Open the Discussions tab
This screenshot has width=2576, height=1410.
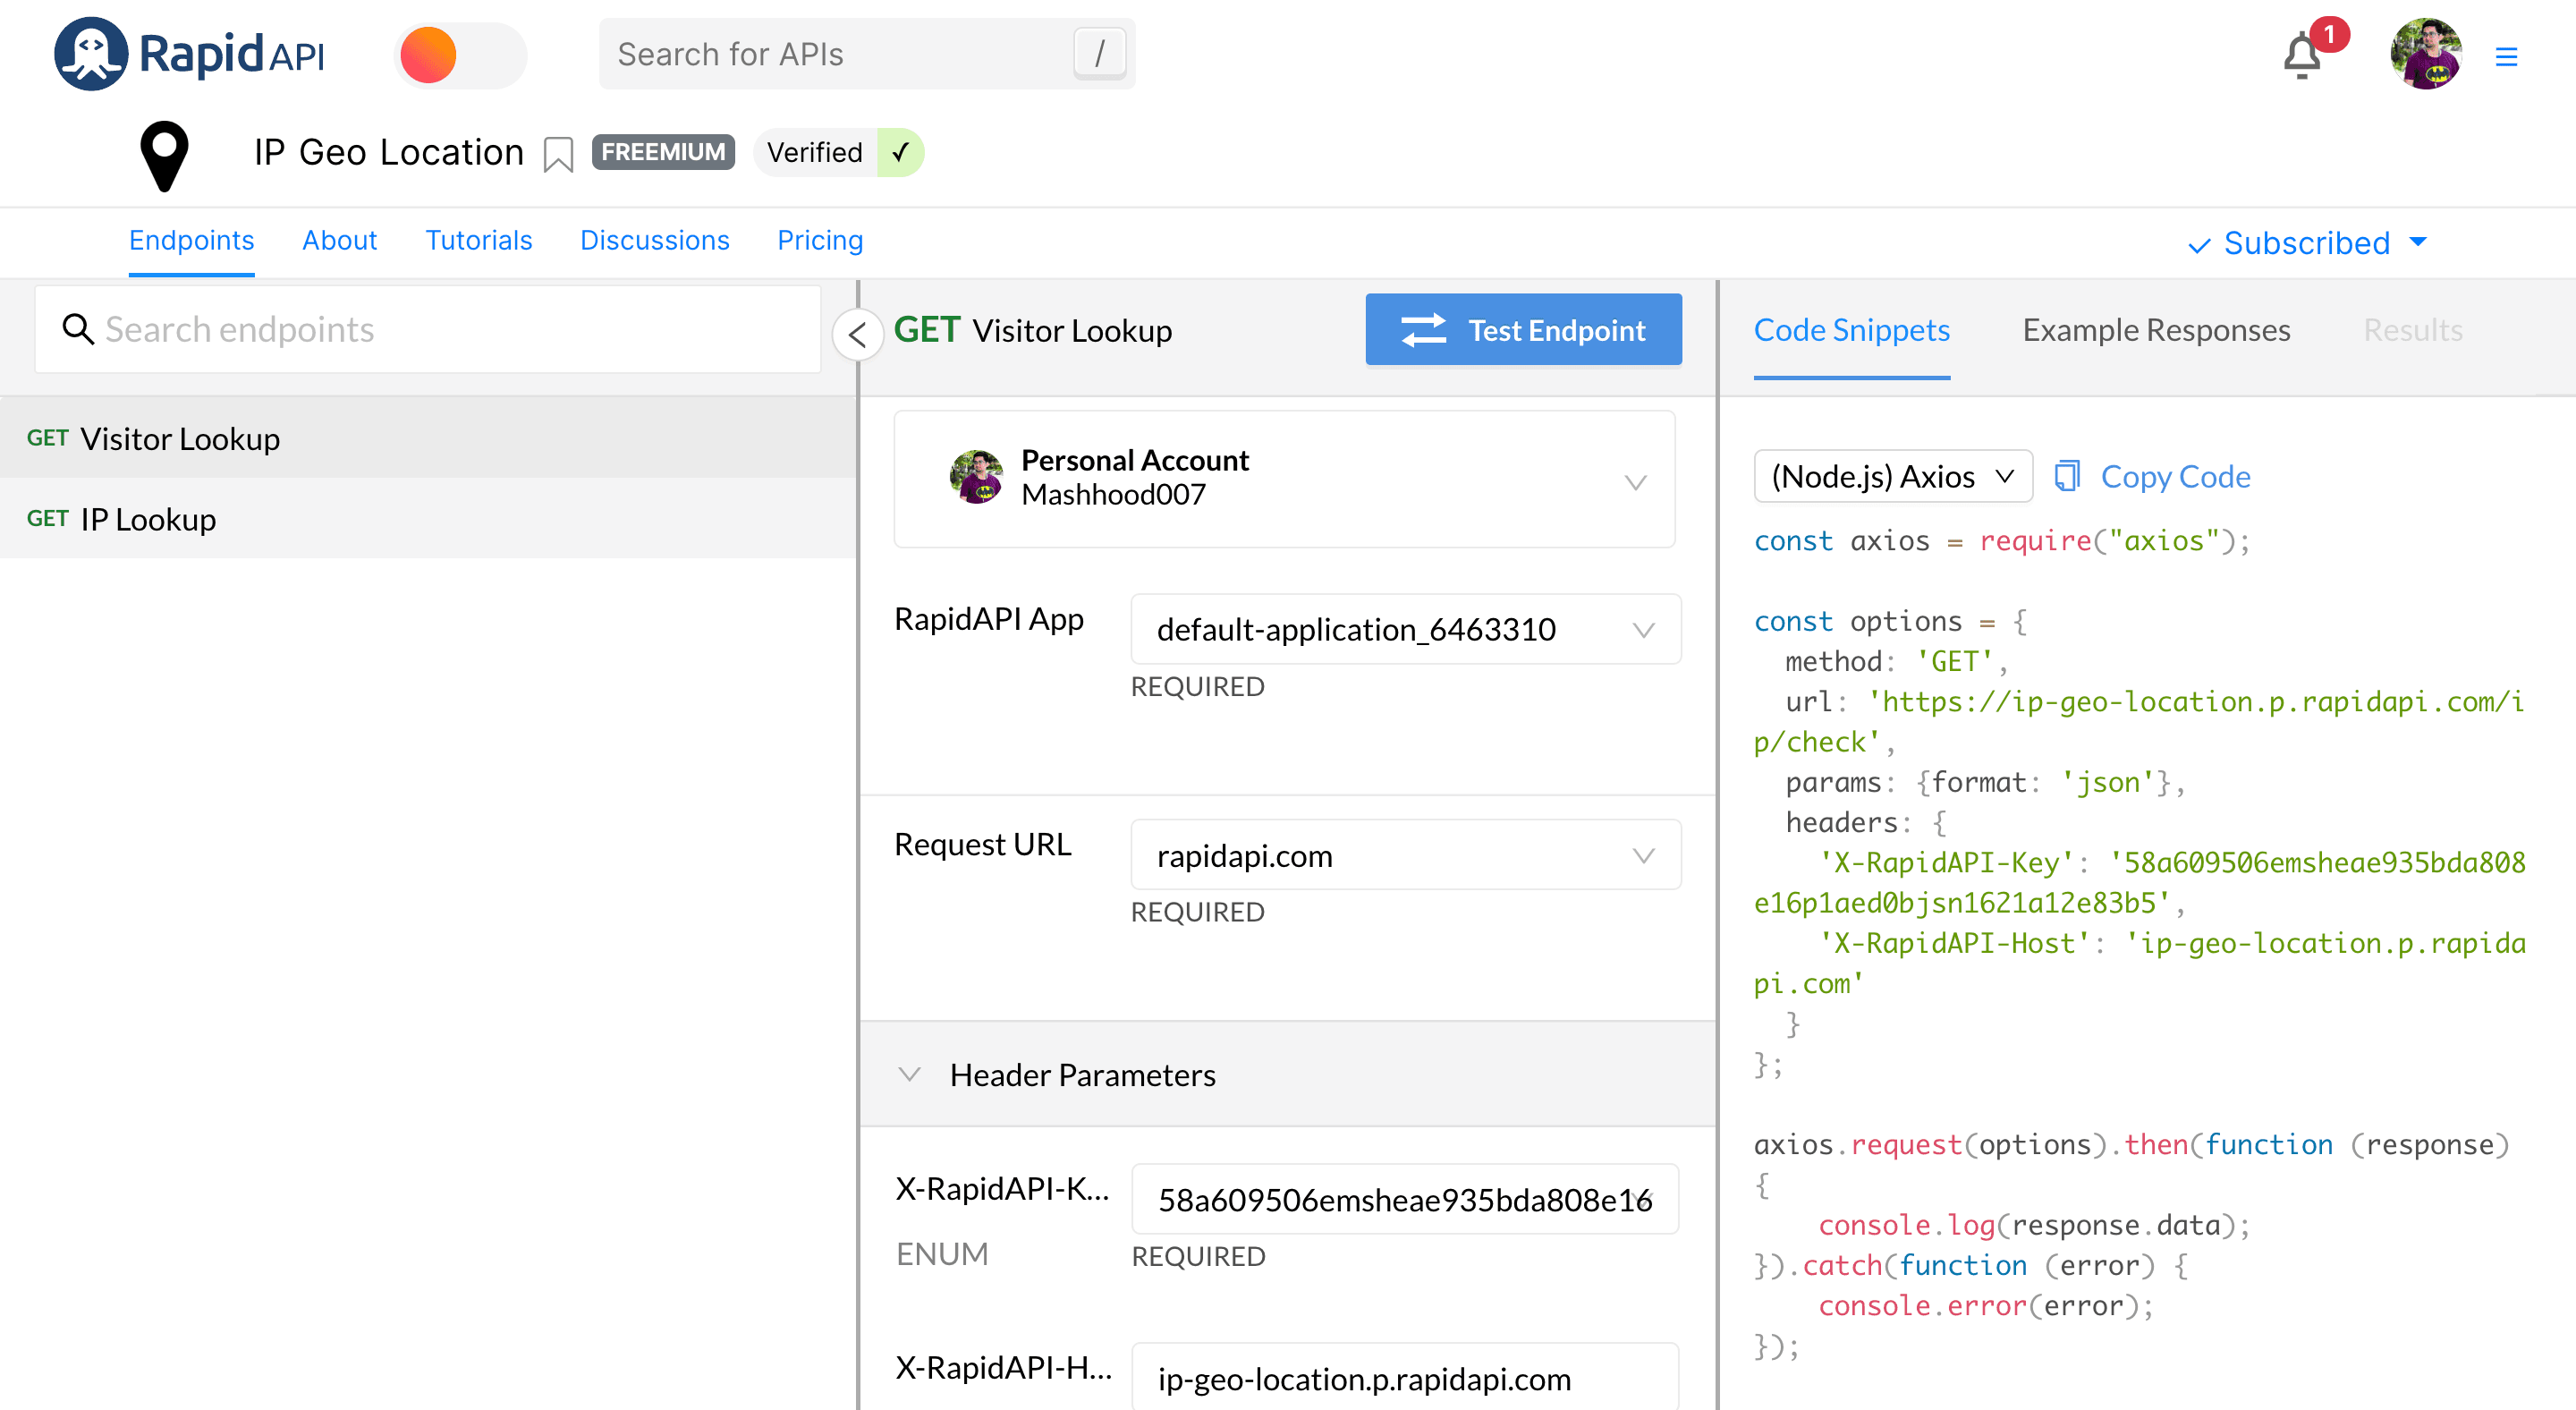coord(654,240)
